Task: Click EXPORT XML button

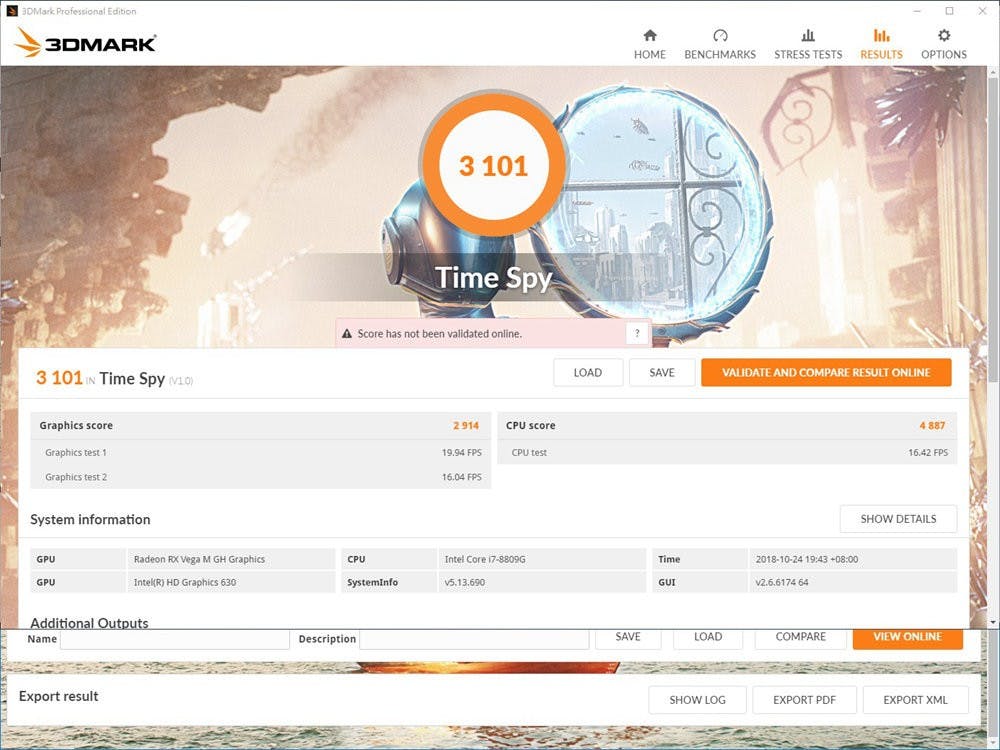Action: coord(915,700)
